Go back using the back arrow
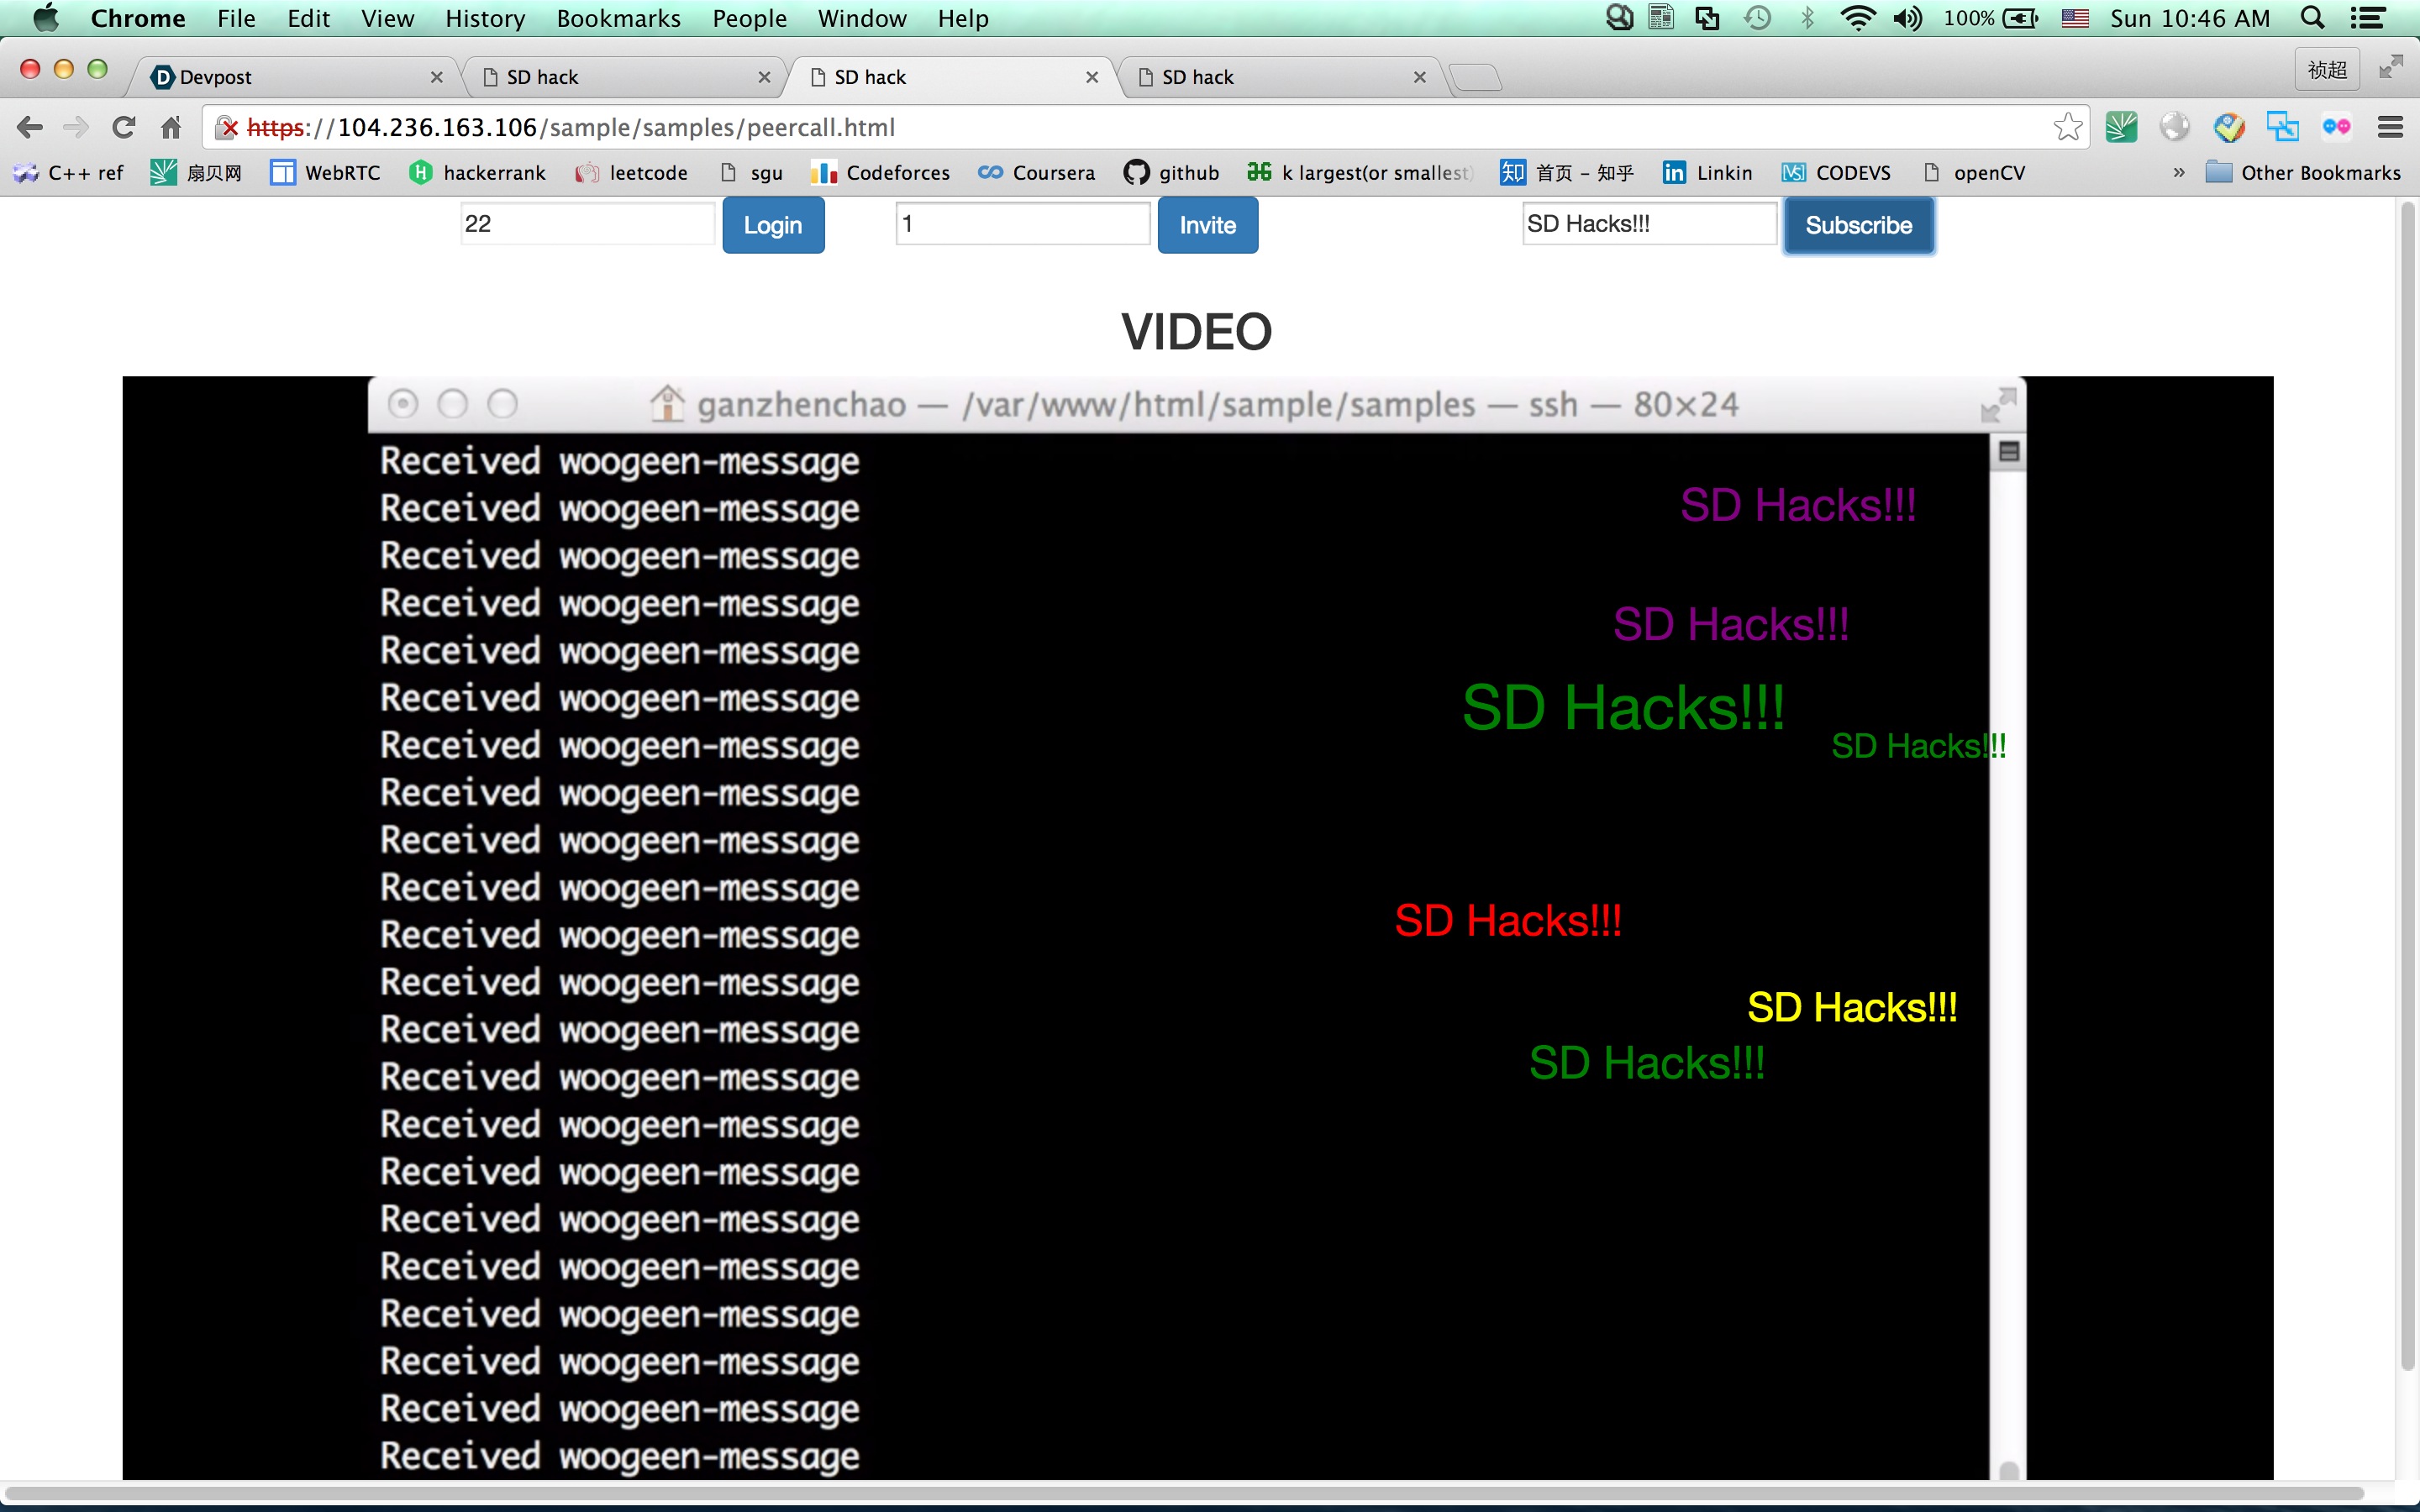The image size is (2420, 1512). 30,128
